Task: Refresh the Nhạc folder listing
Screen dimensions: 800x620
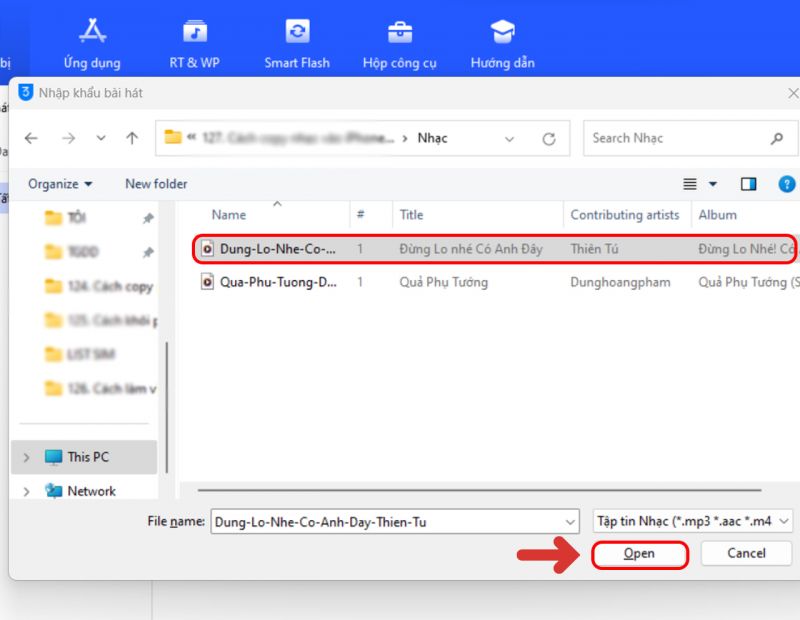Action: click(x=548, y=139)
